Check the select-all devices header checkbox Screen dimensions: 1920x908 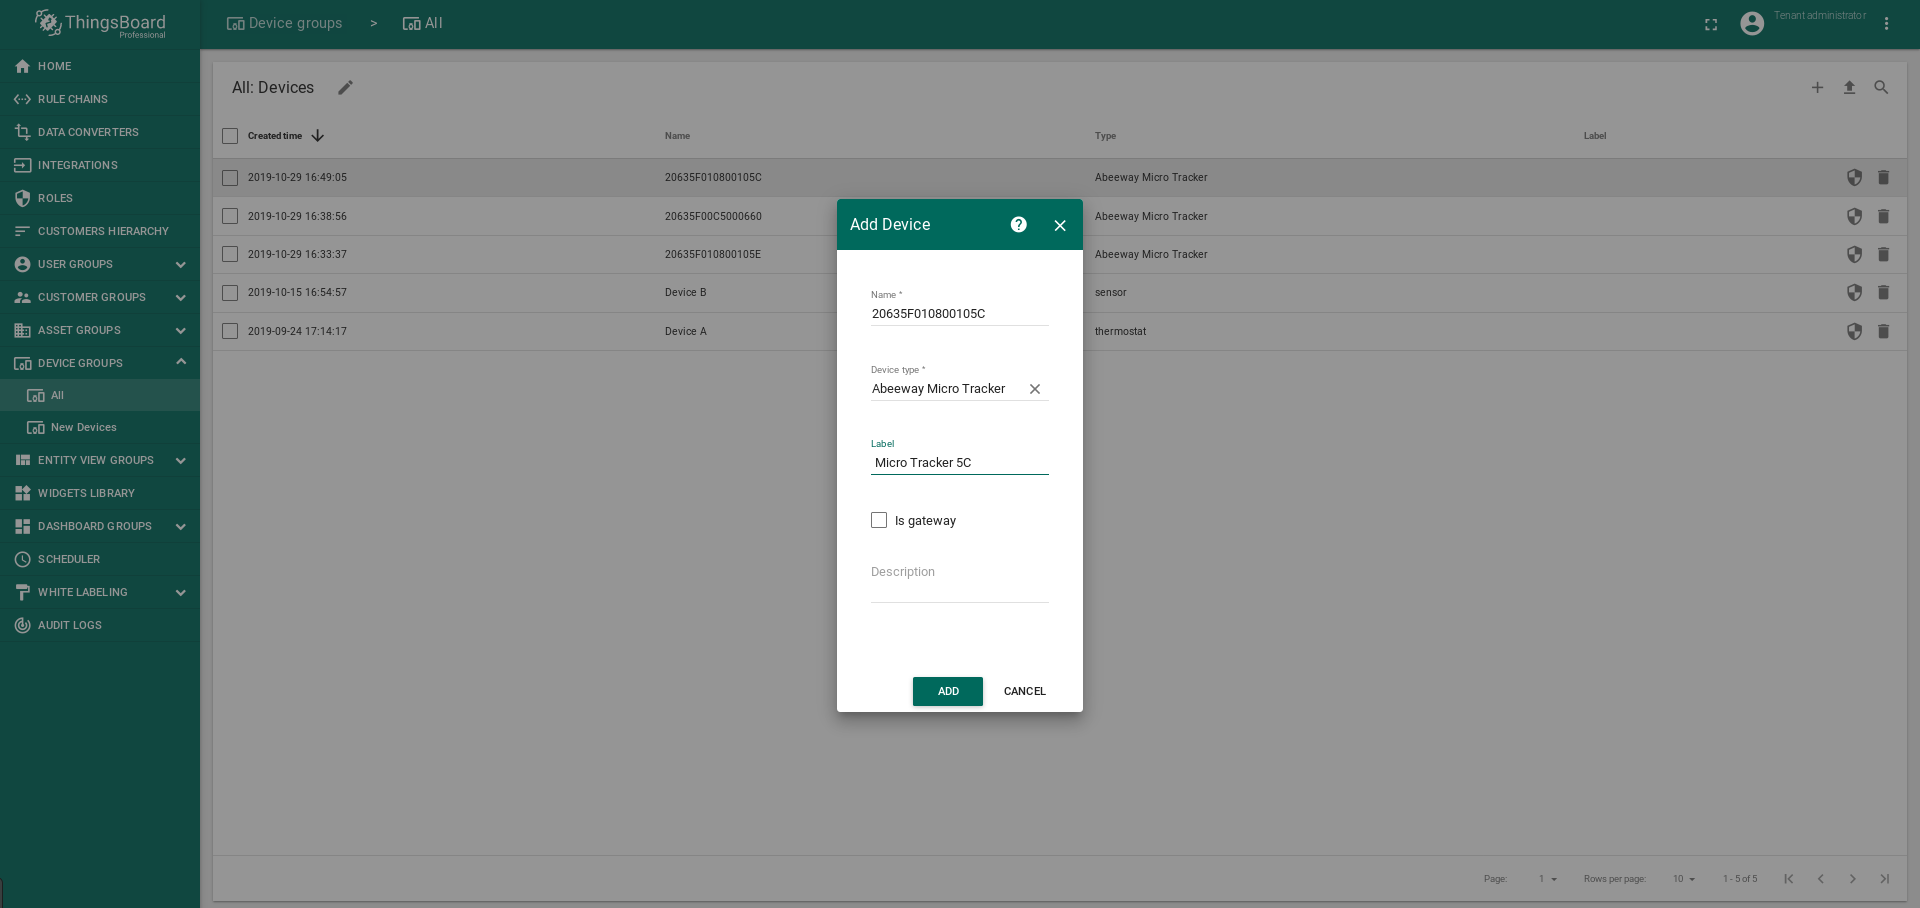click(230, 136)
